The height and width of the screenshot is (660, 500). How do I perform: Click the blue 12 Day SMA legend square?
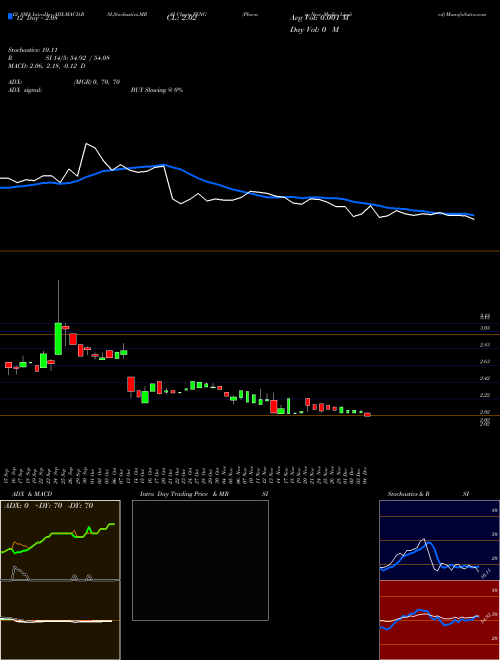click(x=10, y=17)
